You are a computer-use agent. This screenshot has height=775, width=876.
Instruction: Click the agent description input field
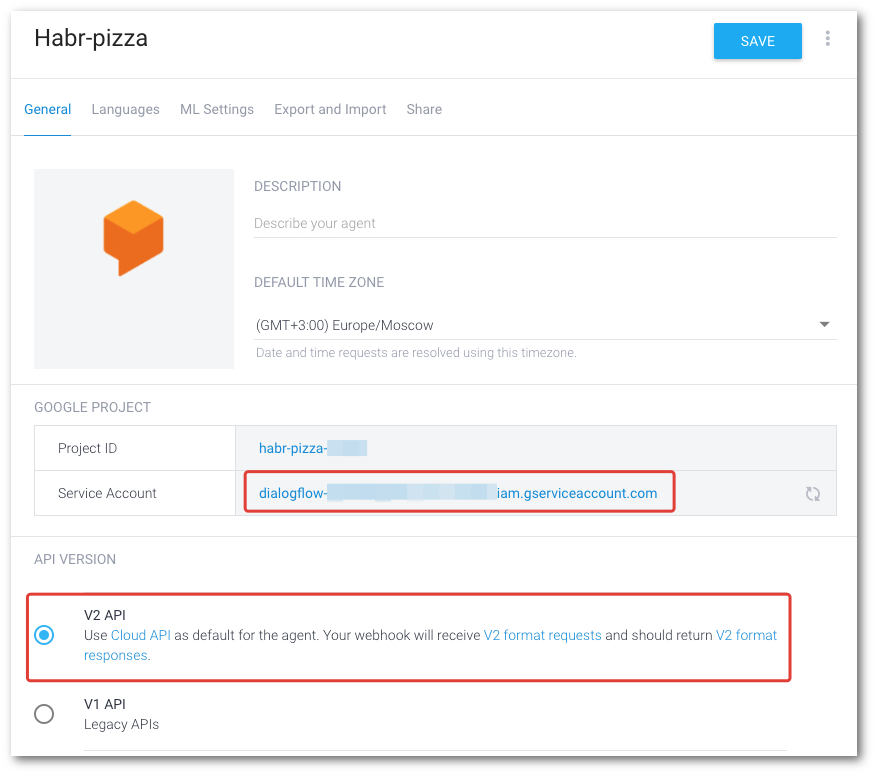pyautogui.click(x=545, y=223)
